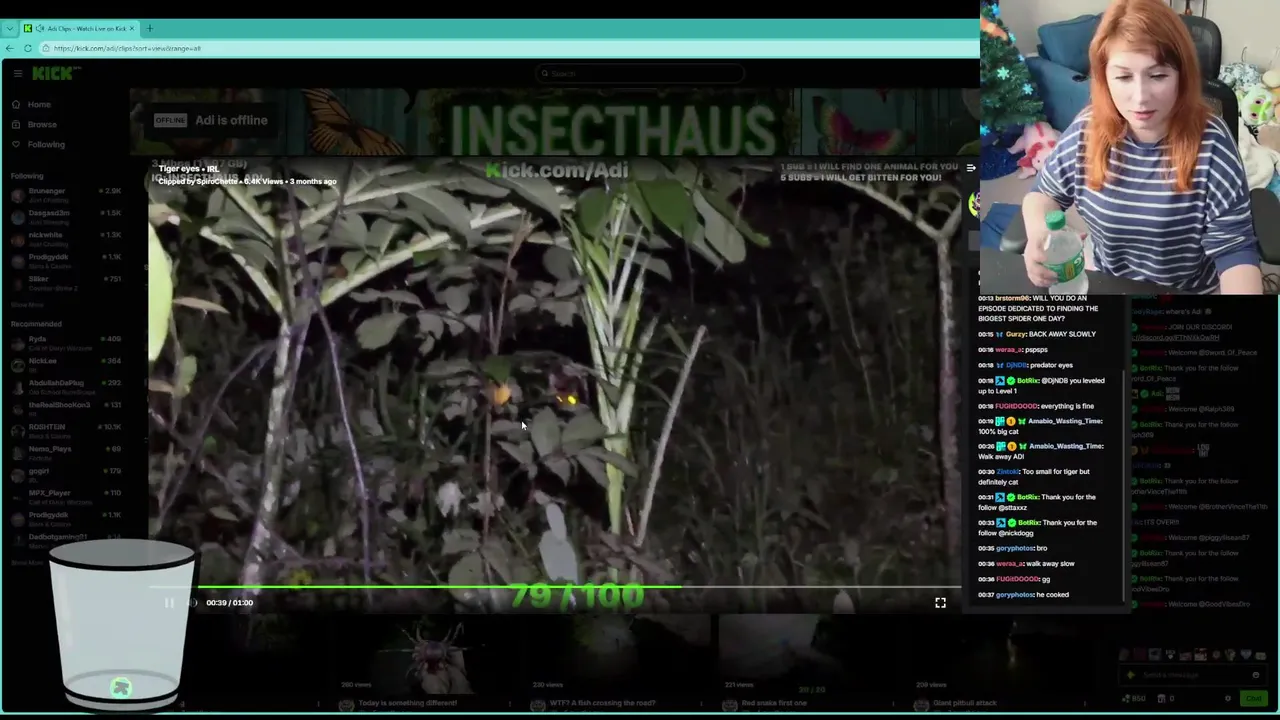Open Prodigyddk channel in Following list
This screenshot has height=720, width=1280.
65,260
